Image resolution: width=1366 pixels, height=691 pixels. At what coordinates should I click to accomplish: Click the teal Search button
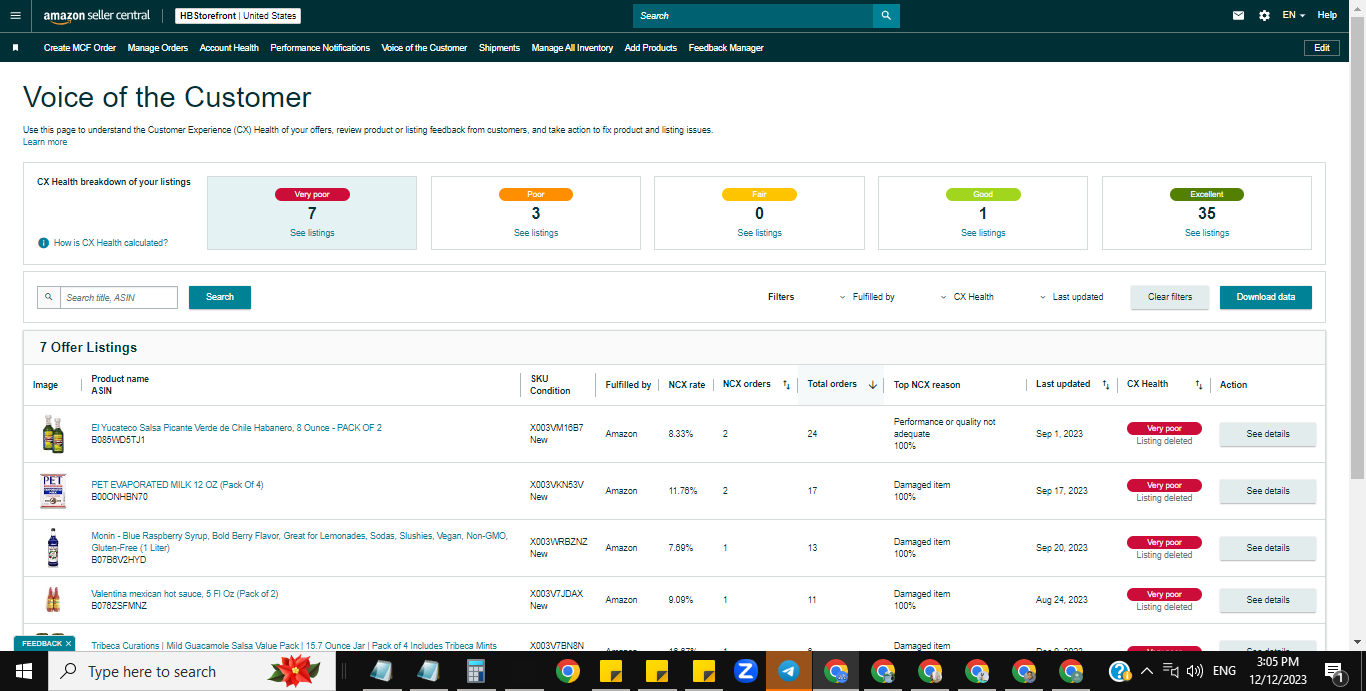point(220,297)
